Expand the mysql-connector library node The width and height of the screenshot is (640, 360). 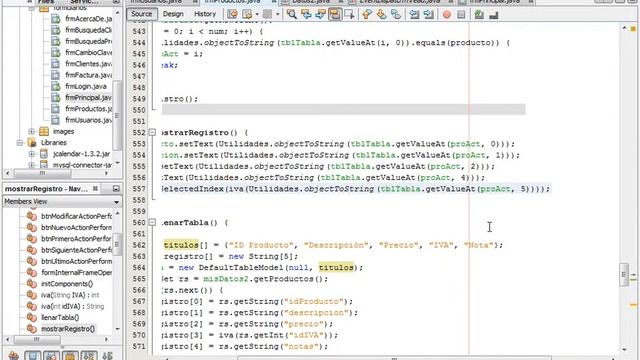[31, 165]
